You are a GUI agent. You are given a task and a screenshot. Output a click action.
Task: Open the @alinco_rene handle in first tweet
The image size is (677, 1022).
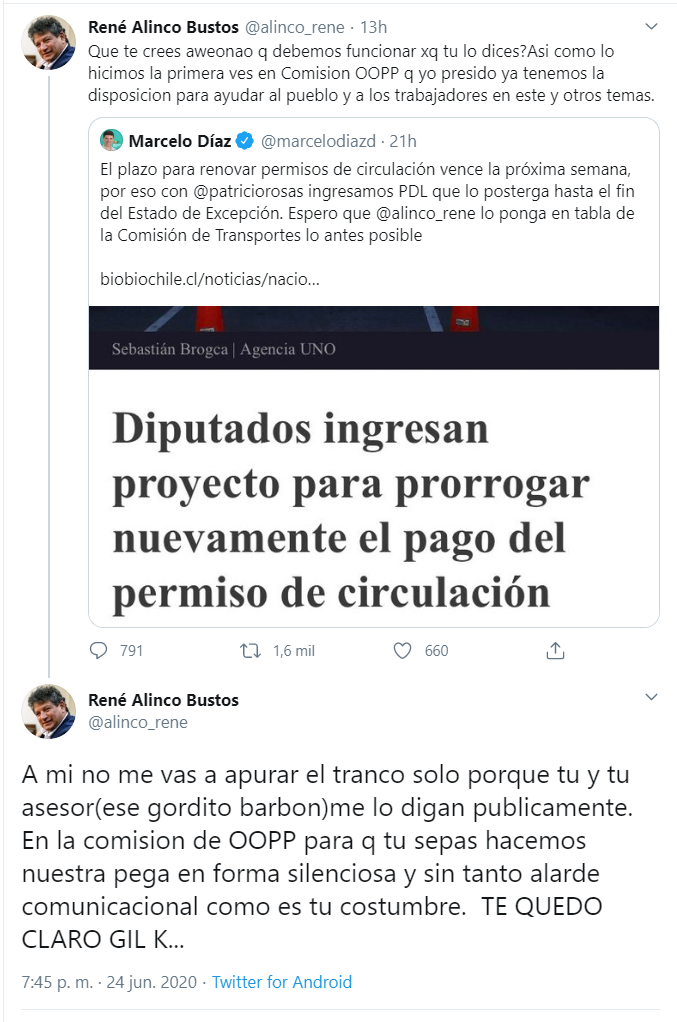[295, 27]
